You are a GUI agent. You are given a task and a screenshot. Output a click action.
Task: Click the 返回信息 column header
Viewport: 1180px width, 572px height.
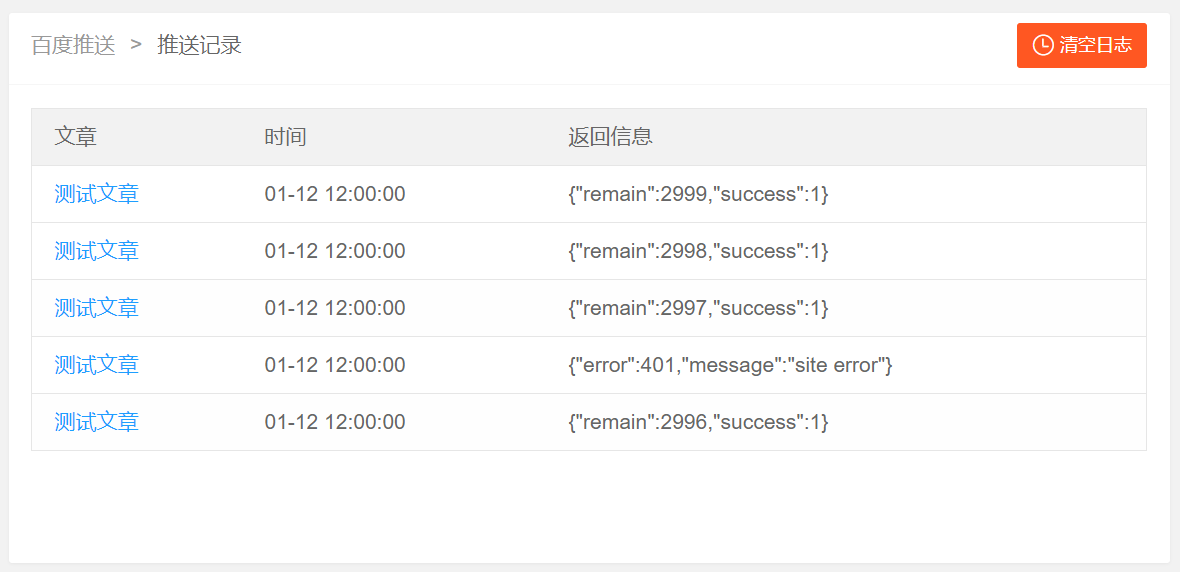coord(610,137)
